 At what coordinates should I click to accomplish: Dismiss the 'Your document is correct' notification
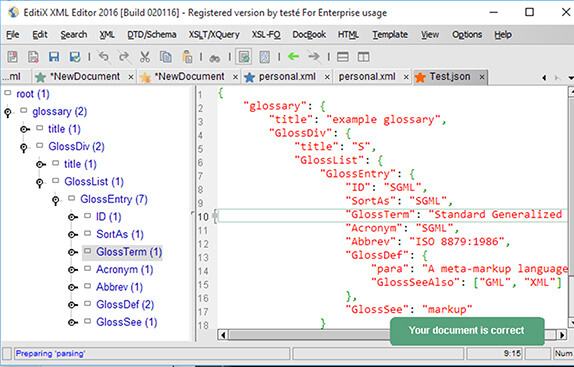click(x=467, y=331)
